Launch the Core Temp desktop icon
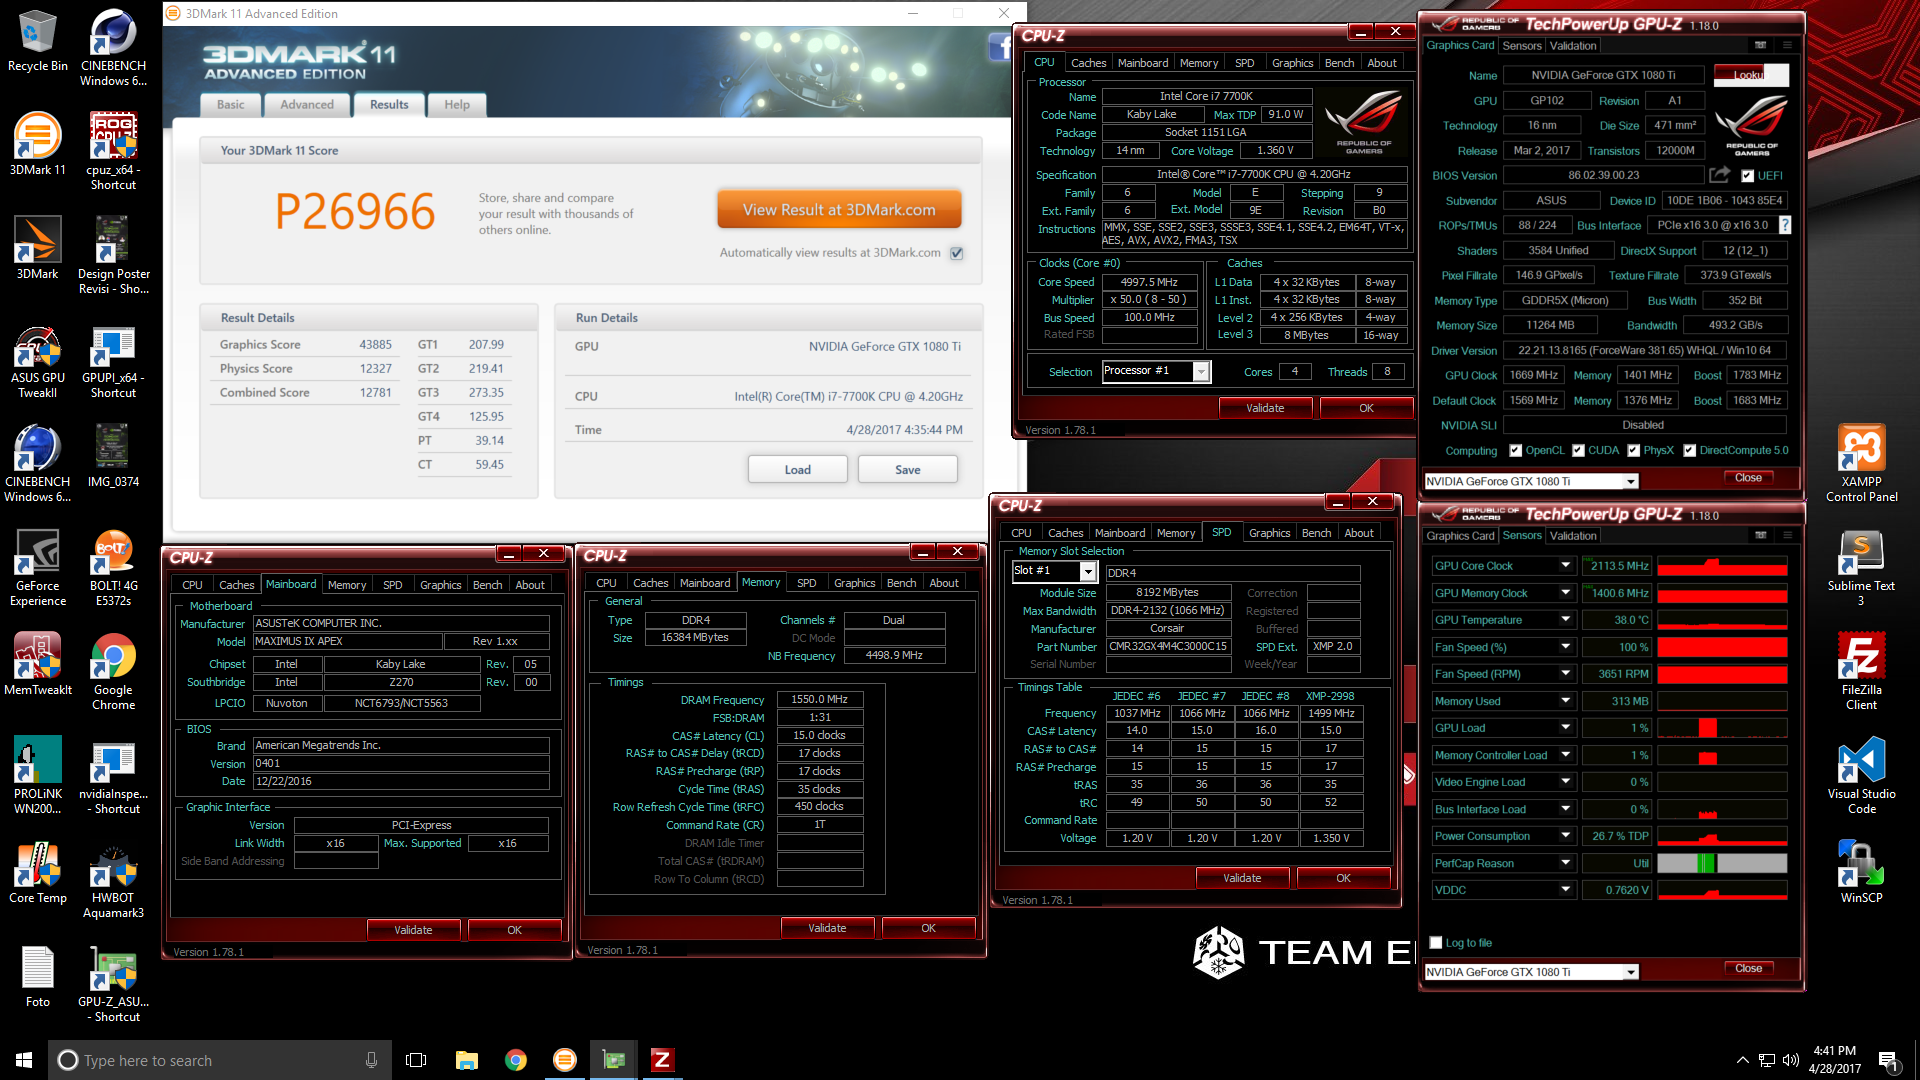 click(x=38, y=873)
